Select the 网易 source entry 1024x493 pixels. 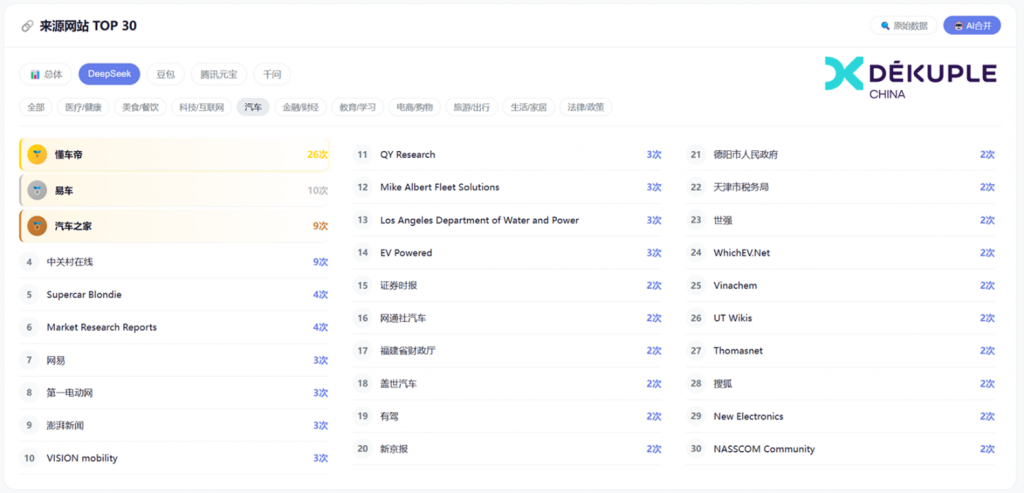pyautogui.click(x=174, y=360)
